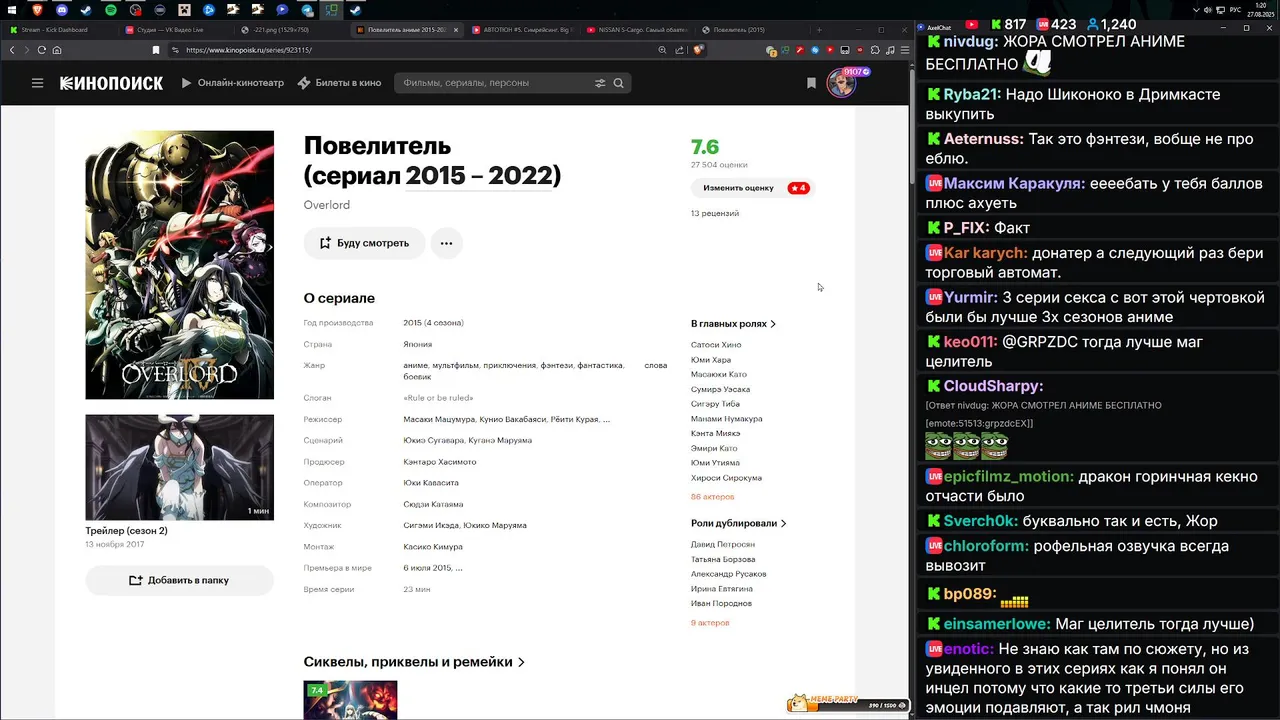This screenshot has height=720, width=1280.
Task: Expand Роли дублировали section
Action: coord(738,523)
